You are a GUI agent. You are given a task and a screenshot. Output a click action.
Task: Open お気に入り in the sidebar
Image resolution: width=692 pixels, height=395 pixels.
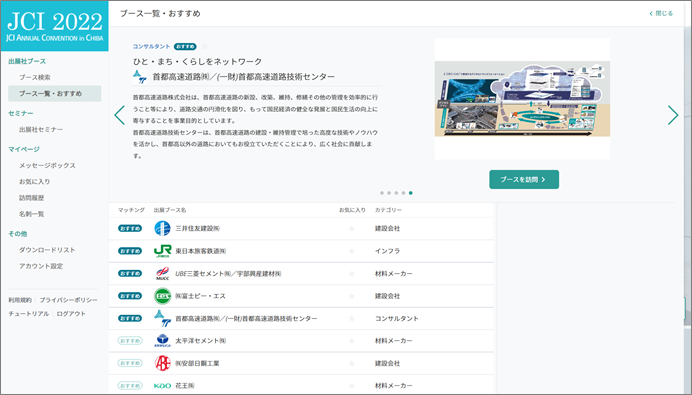click(x=34, y=182)
